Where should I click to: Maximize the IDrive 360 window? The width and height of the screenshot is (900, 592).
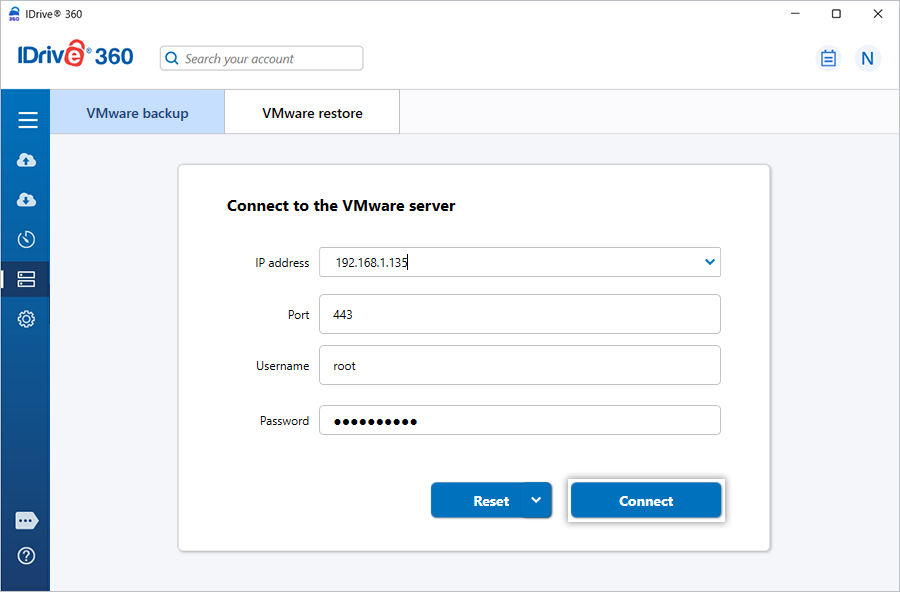coord(836,14)
